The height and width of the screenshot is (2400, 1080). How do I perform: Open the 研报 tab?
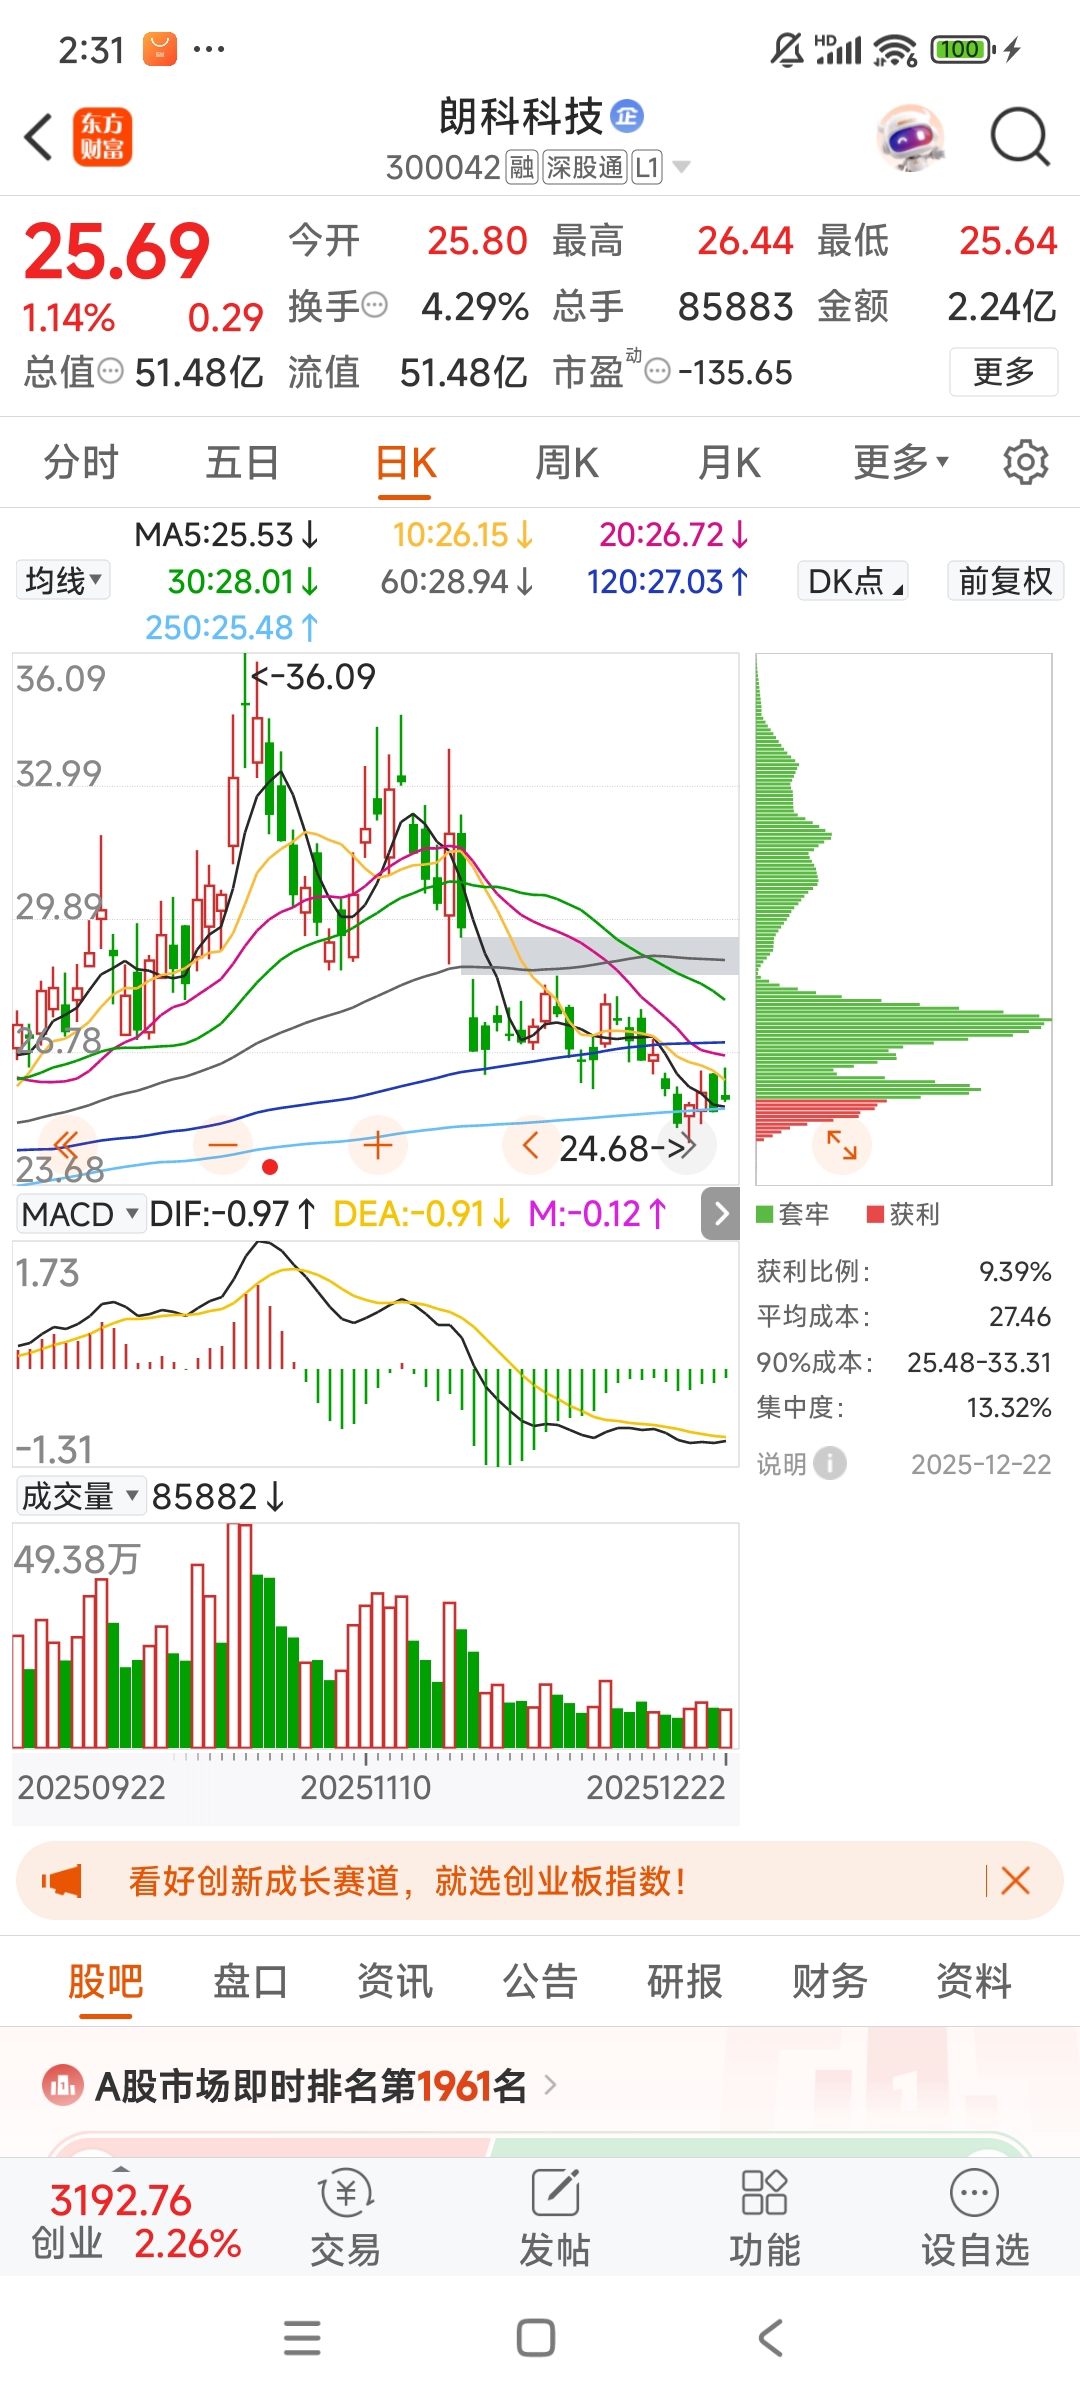click(685, 1981)
